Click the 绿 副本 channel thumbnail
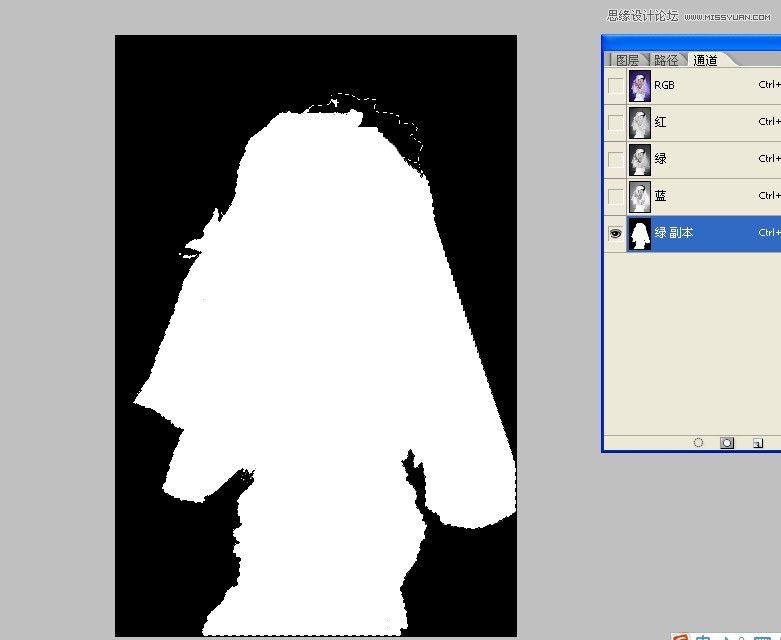Screen dimensions: 781x640 coord(640,233)
